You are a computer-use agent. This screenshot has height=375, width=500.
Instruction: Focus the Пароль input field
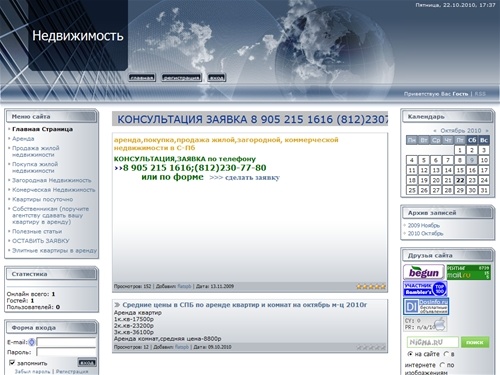pyautogui.click(x=66, y=352)
